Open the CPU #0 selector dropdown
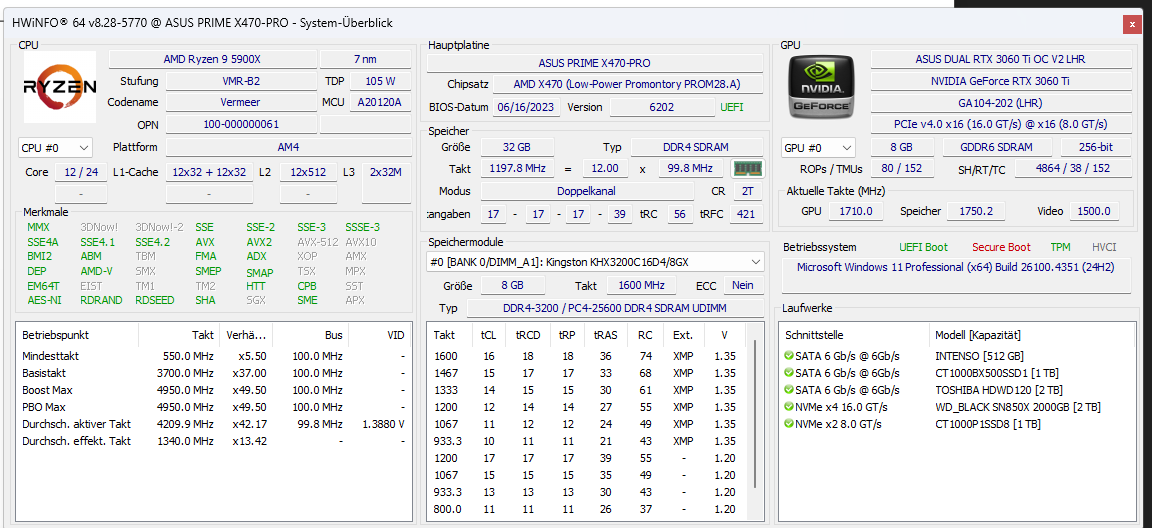 click(55, 148)
